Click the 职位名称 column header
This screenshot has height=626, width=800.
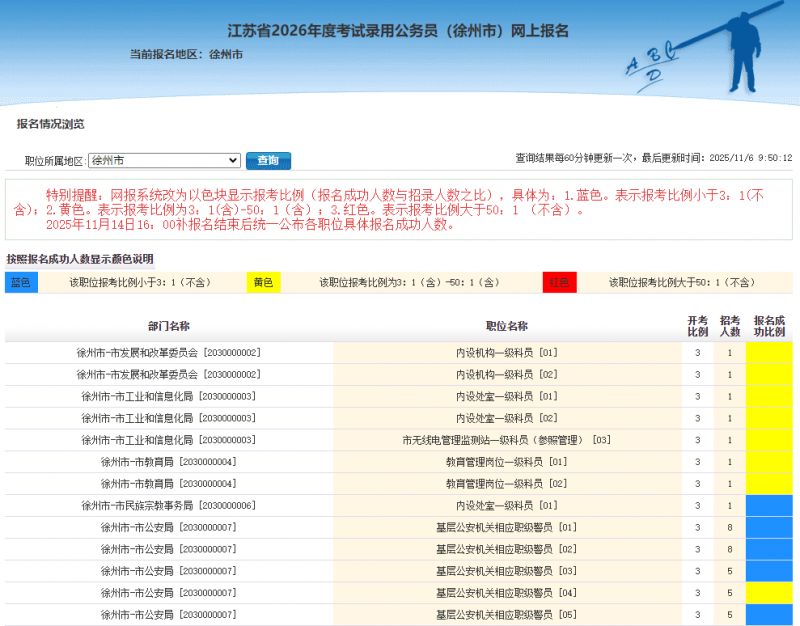click(506, 326)
